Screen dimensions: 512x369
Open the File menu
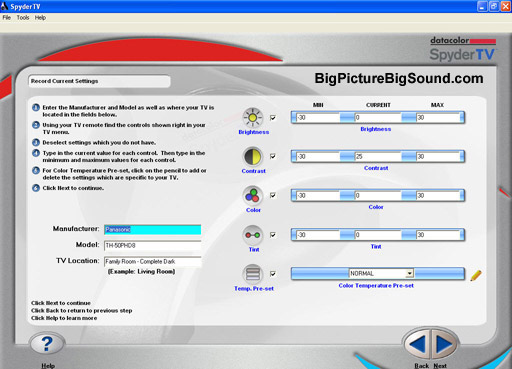(x=7, y=18)
